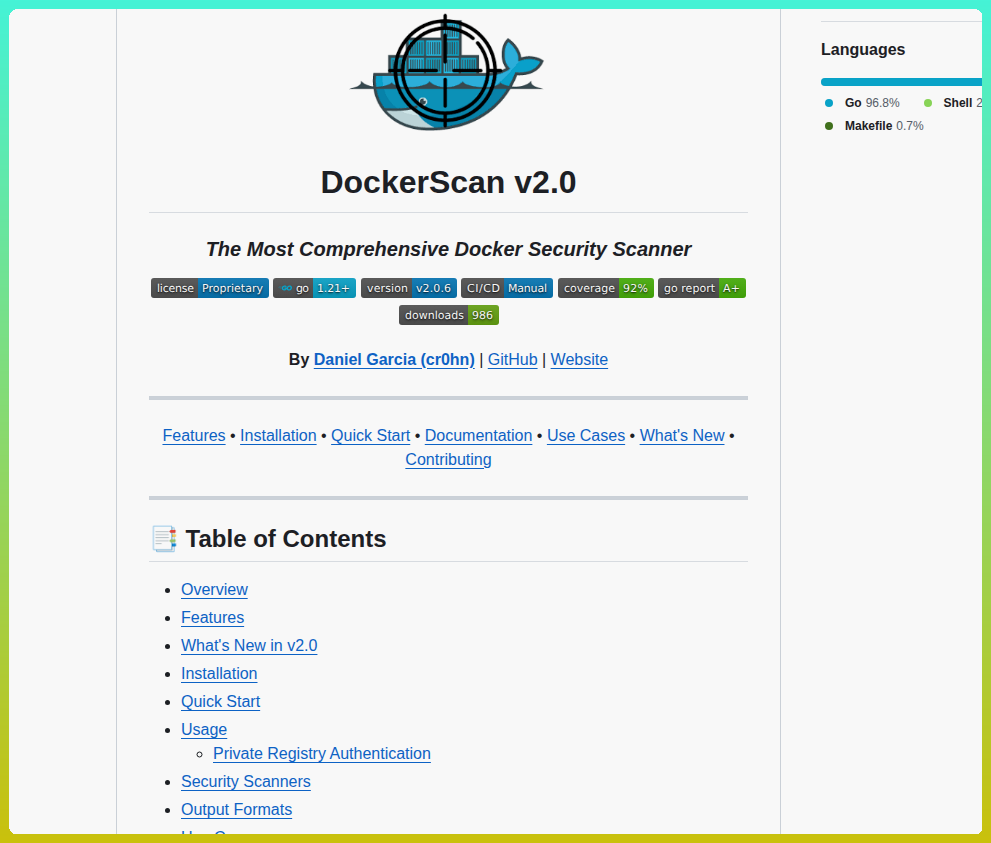This screenshot has width=991, height=843.
Task: Click the coverage 92% badge
Action: point(605,288)
